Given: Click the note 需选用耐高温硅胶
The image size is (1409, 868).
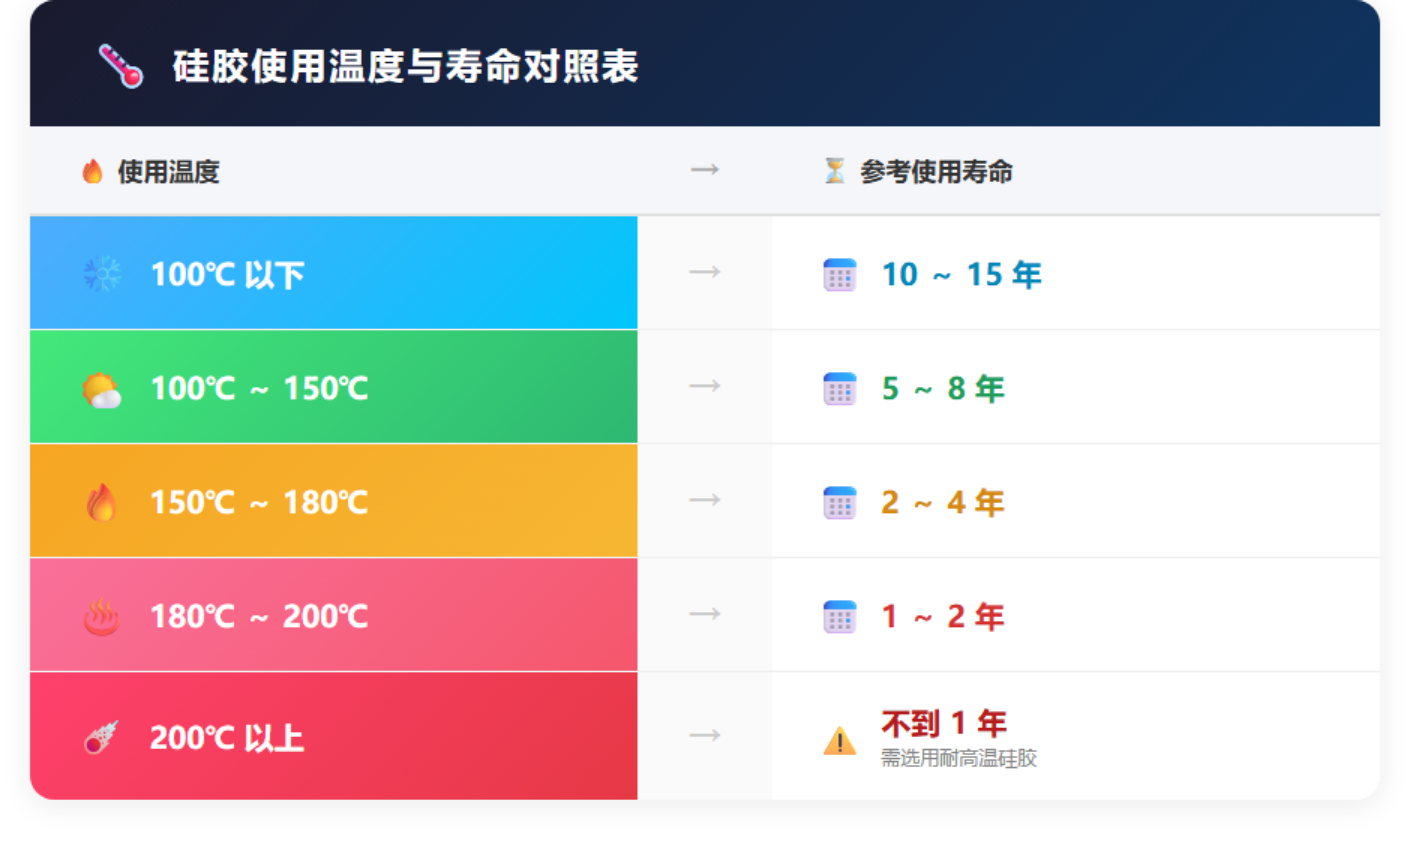Looking at the screenshot, I should [959, 758].
